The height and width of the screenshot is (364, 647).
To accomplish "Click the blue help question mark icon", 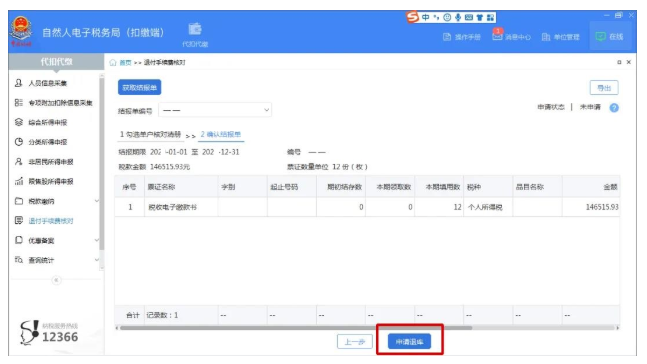I will tap(614, 108).
